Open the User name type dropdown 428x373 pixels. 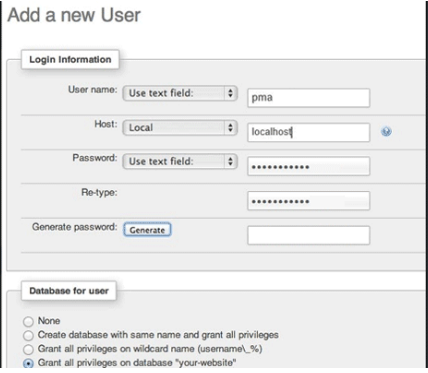pyautogui.click(x=180, y=93)
